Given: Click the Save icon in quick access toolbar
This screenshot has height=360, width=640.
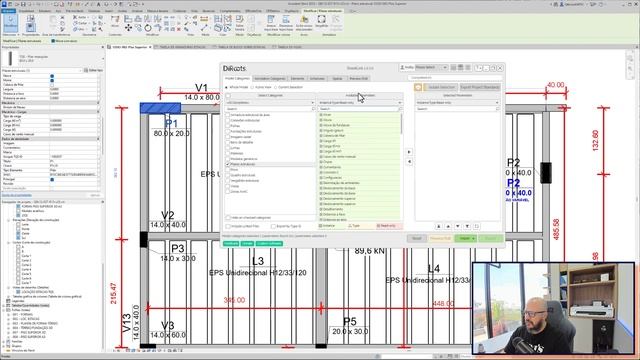Looking at the screenshot, I should 23,4.
